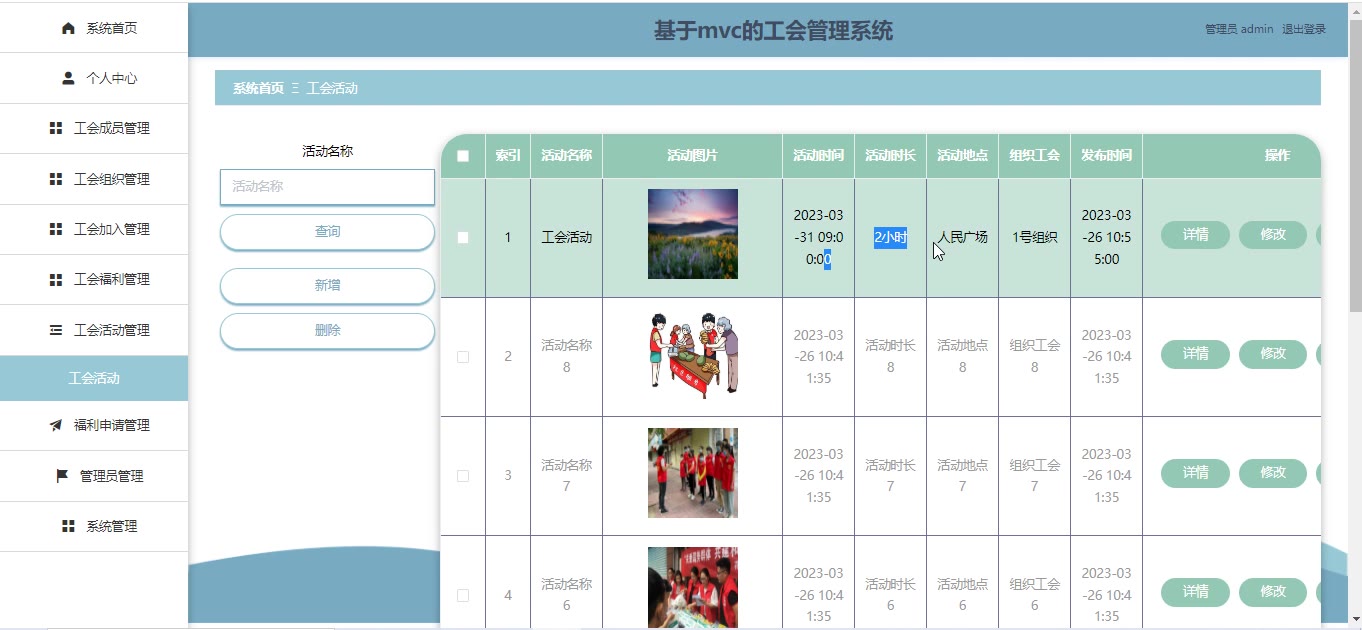Image resolution: width=1362 pixels, height=630 pixels.
Task: Click the 活动时间 column header
Action: [818, 156]
